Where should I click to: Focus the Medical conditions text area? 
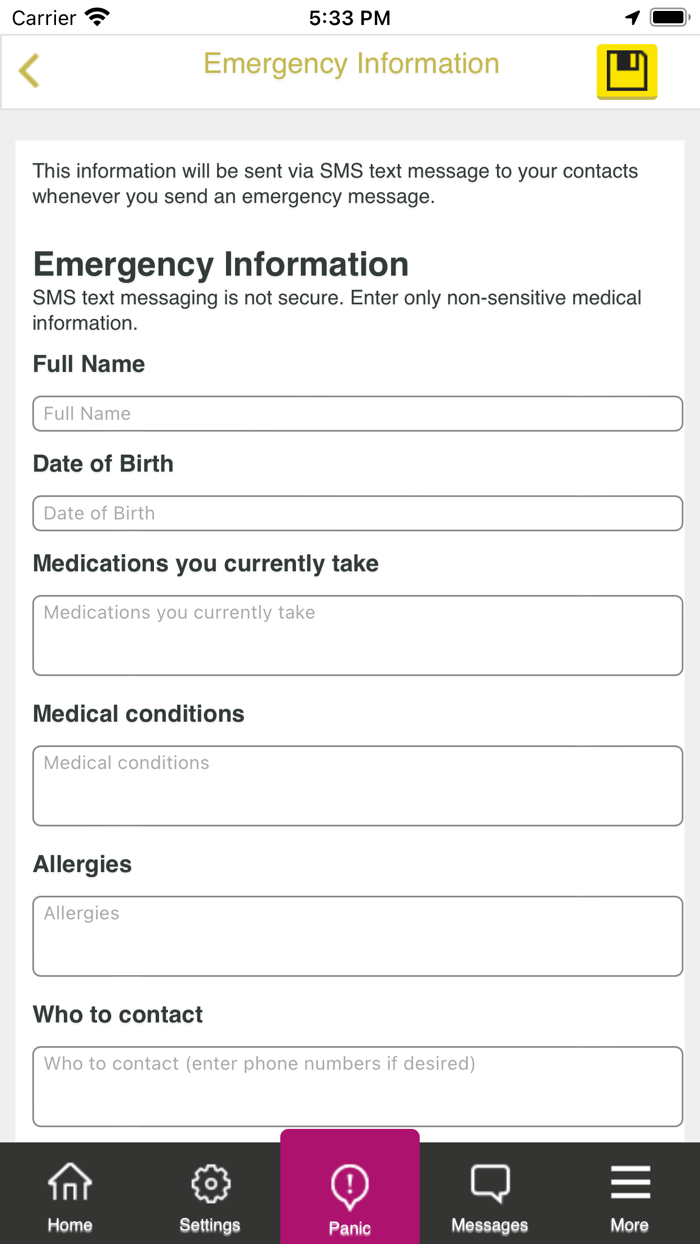point(358,785)
